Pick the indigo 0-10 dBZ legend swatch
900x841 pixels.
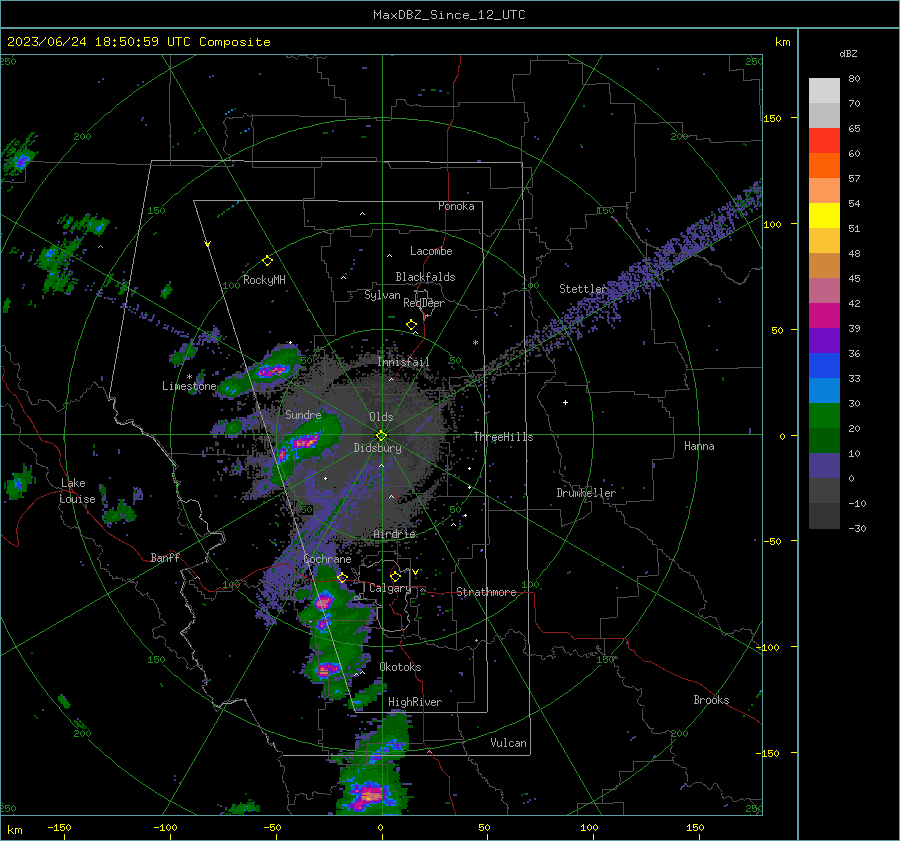point(824,466)
